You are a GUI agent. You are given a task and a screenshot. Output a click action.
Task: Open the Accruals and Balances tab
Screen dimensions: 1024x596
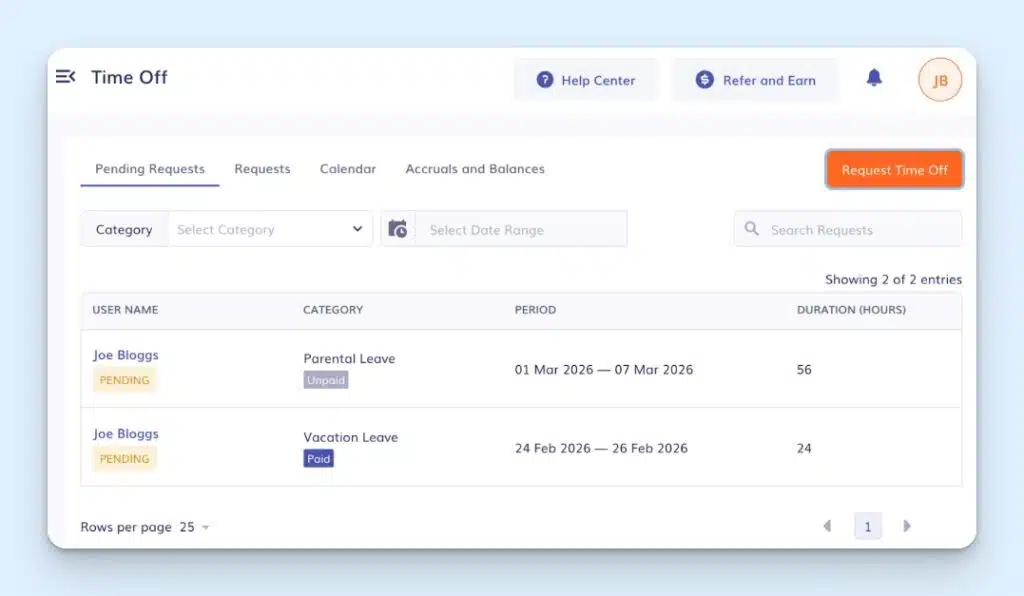pyautogui.click(x=475, y=169)
